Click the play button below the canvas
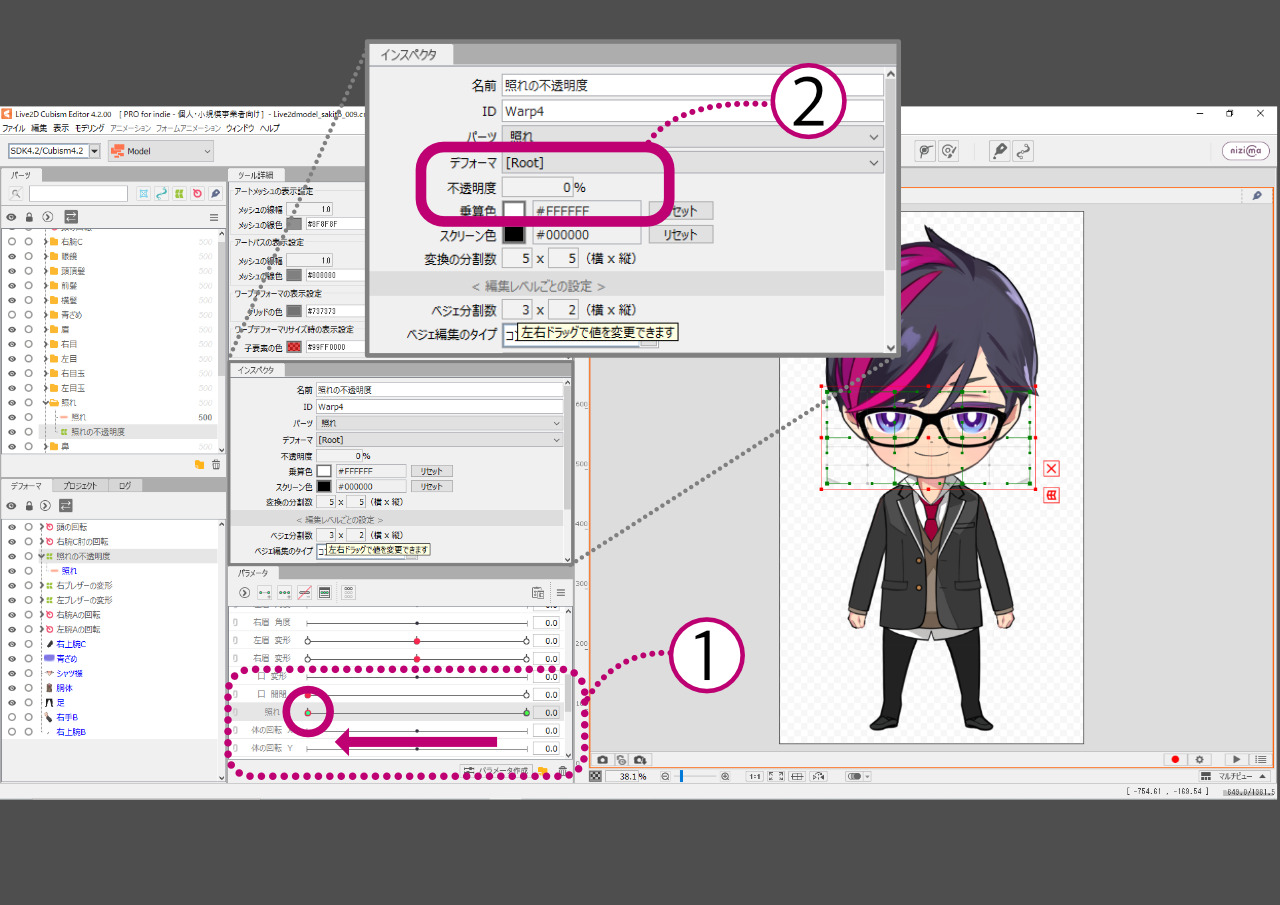Image resolution: width=1280 pixels, height=905 pixels. point(1237,760)
